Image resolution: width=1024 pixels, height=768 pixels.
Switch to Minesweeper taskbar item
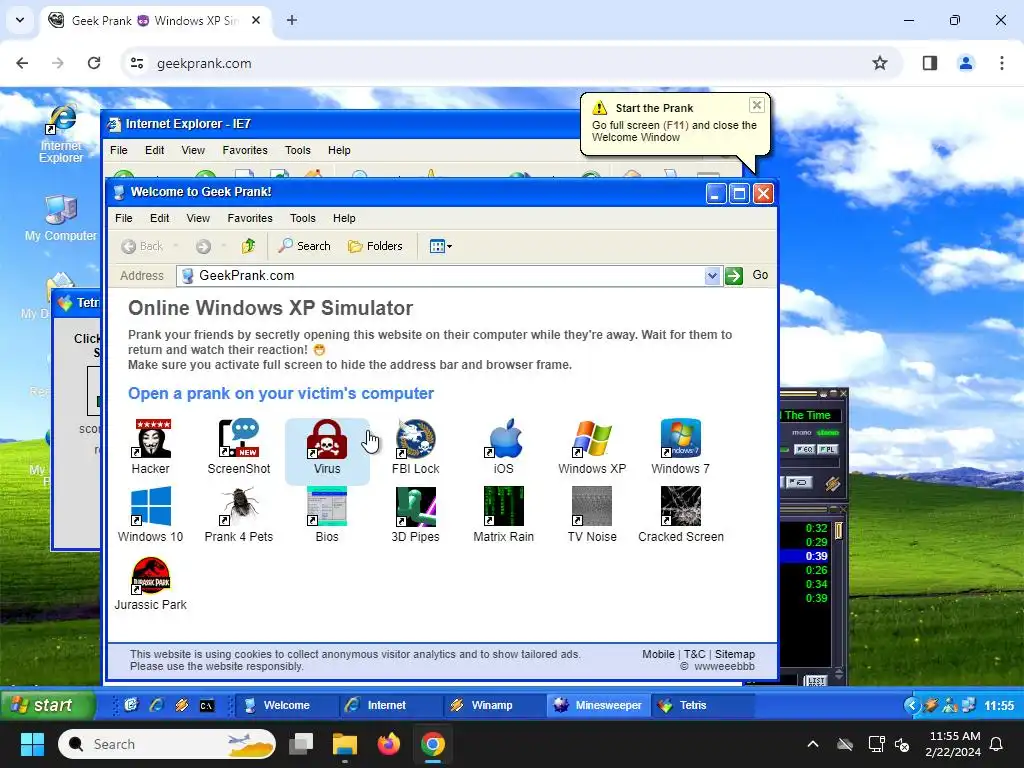(x=599, y=705)
